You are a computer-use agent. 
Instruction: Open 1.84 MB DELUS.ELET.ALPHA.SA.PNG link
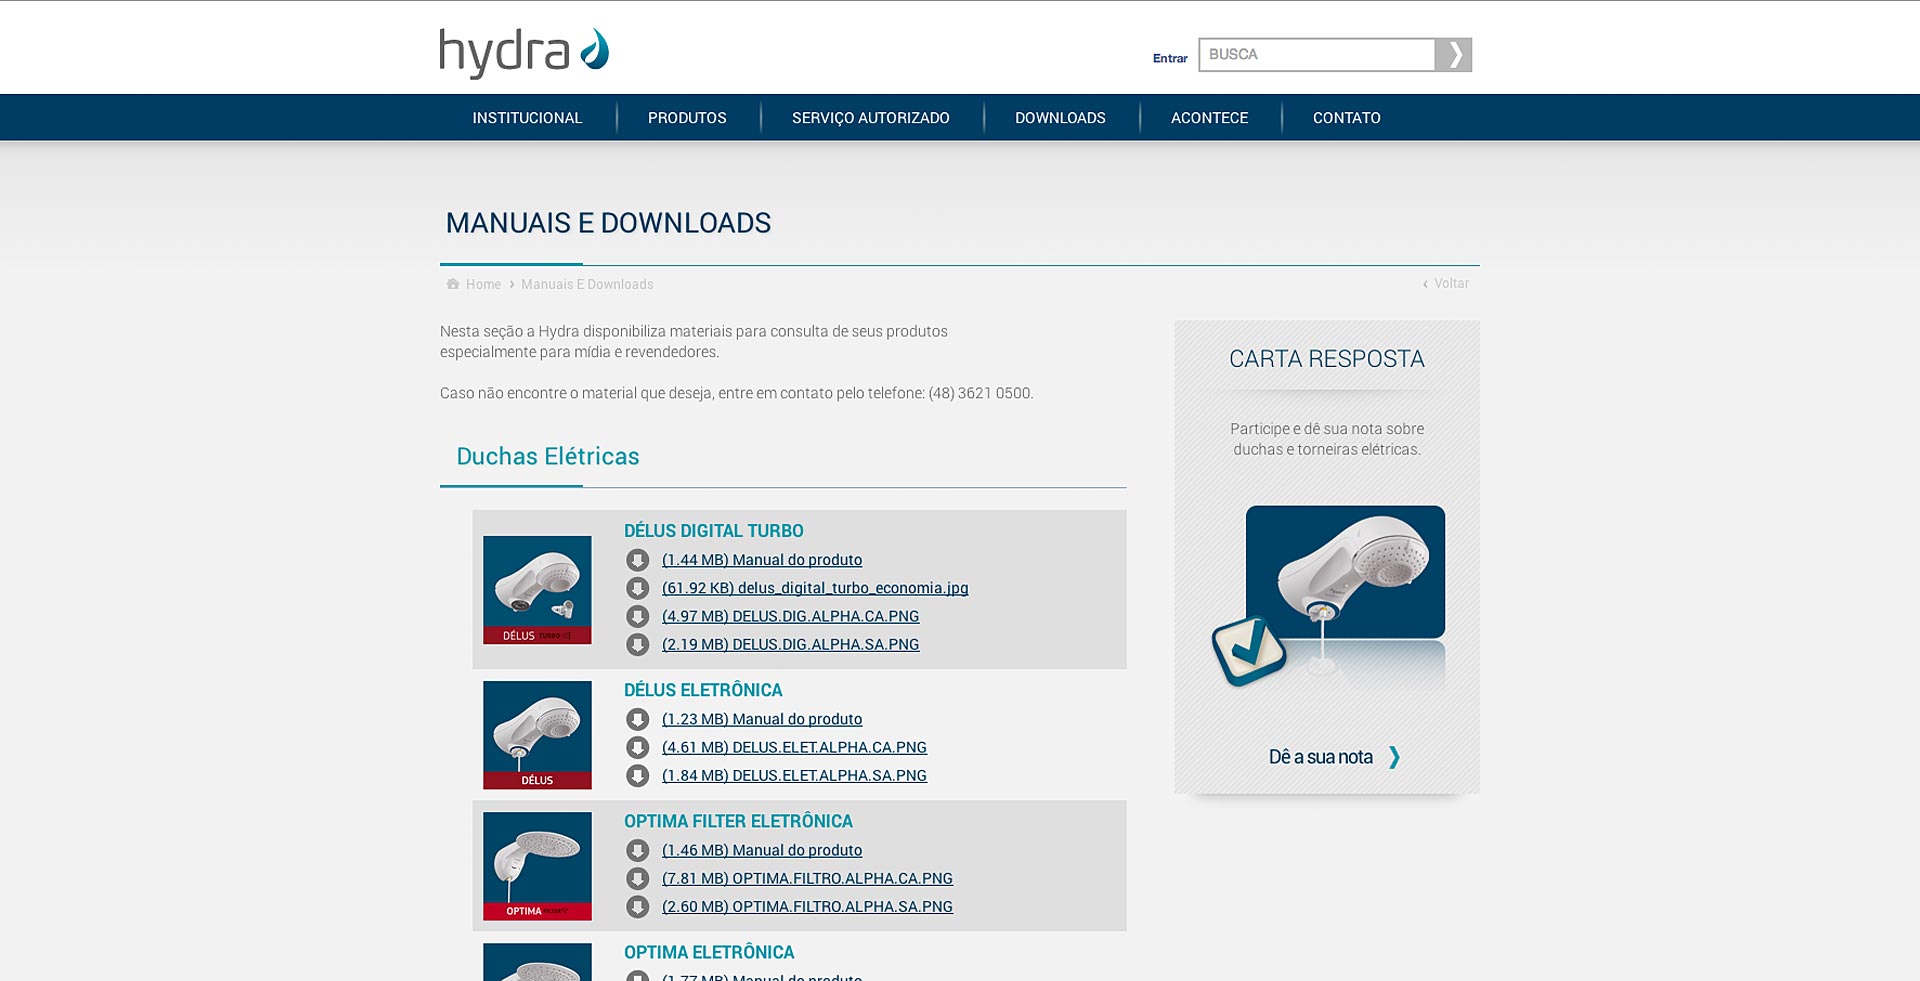[x=794, y=775]
